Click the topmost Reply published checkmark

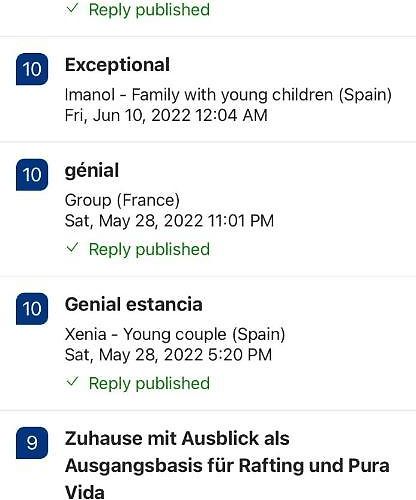coord(72,9)
